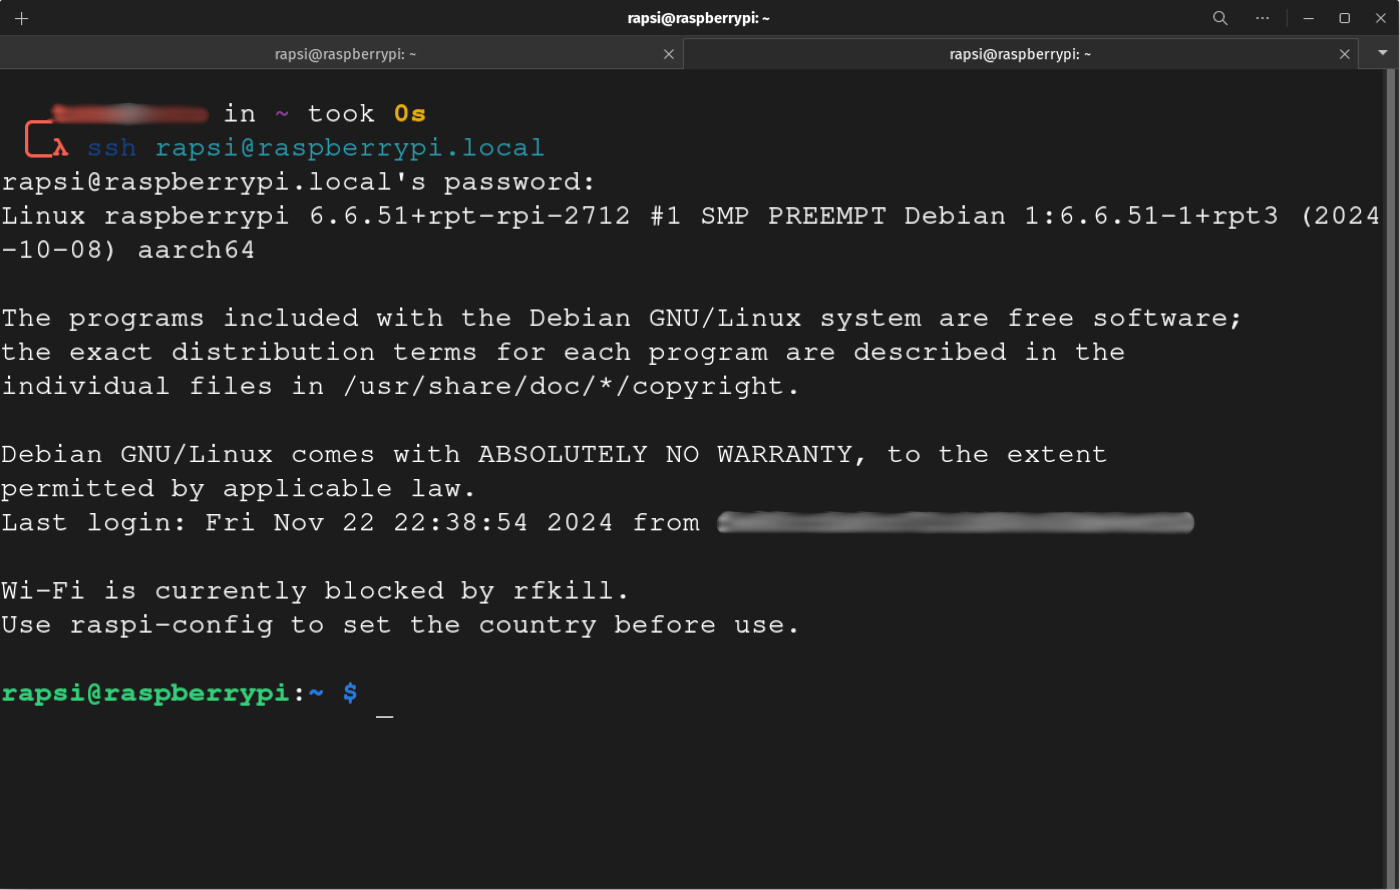
Task: Click the '-10-08) aarch64' line
Action: 128,250
